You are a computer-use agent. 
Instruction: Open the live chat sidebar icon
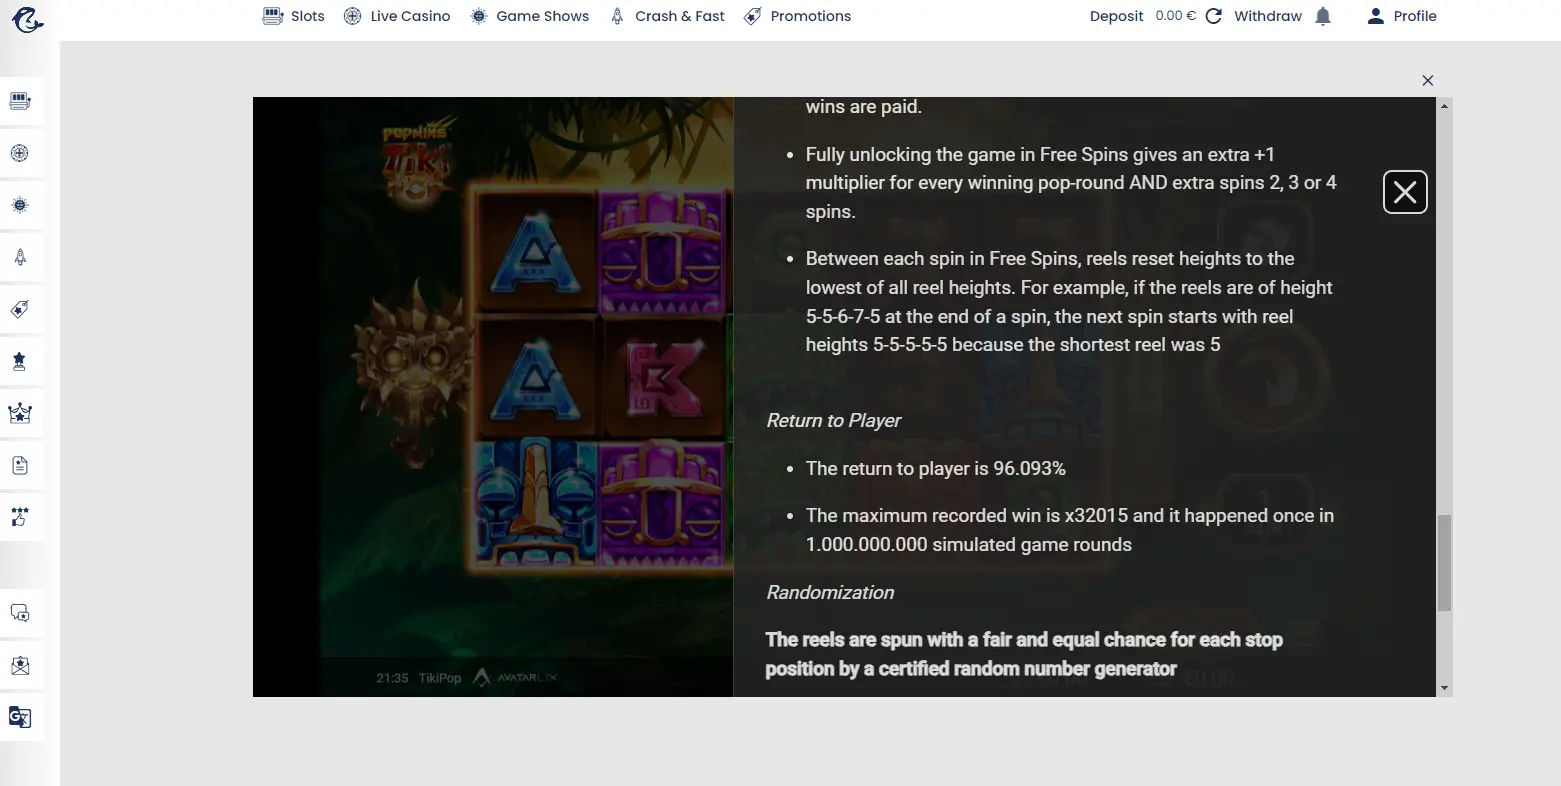click(x=20, y=613)
